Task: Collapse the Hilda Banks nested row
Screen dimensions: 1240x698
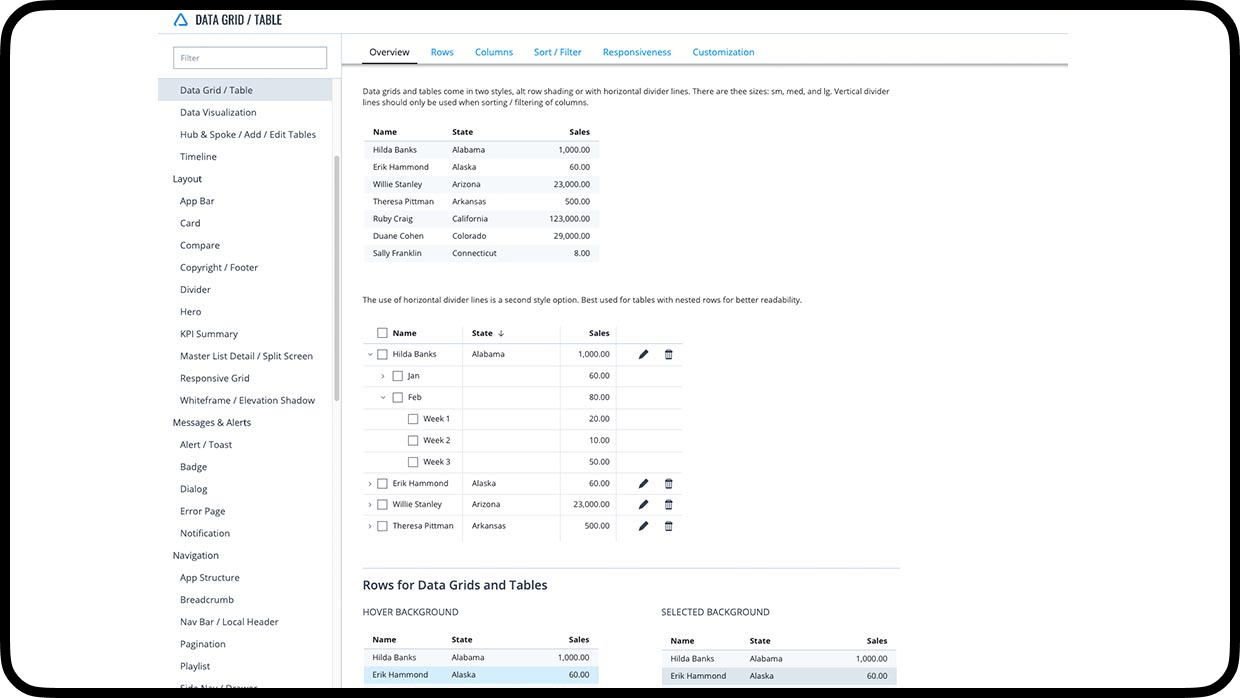Action: [370, 354]
